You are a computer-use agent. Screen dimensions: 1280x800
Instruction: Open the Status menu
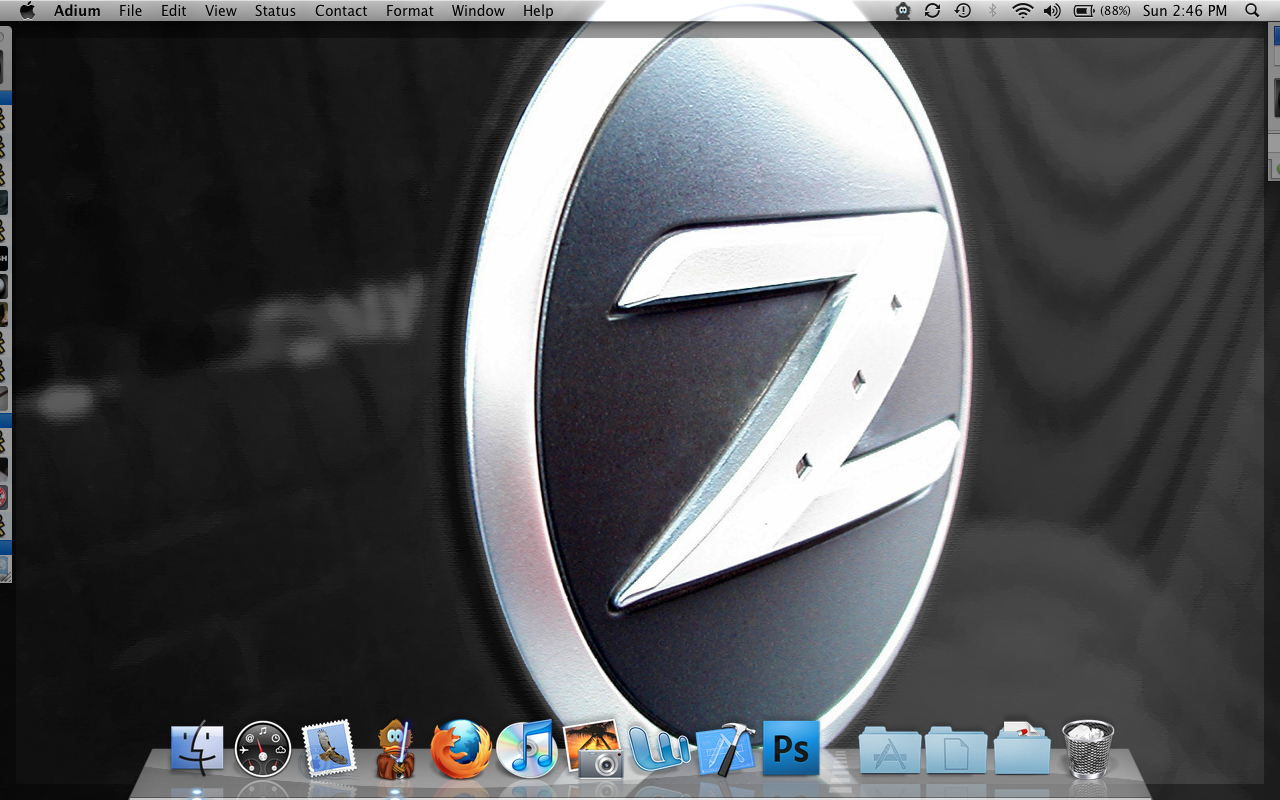click(275, 11)
